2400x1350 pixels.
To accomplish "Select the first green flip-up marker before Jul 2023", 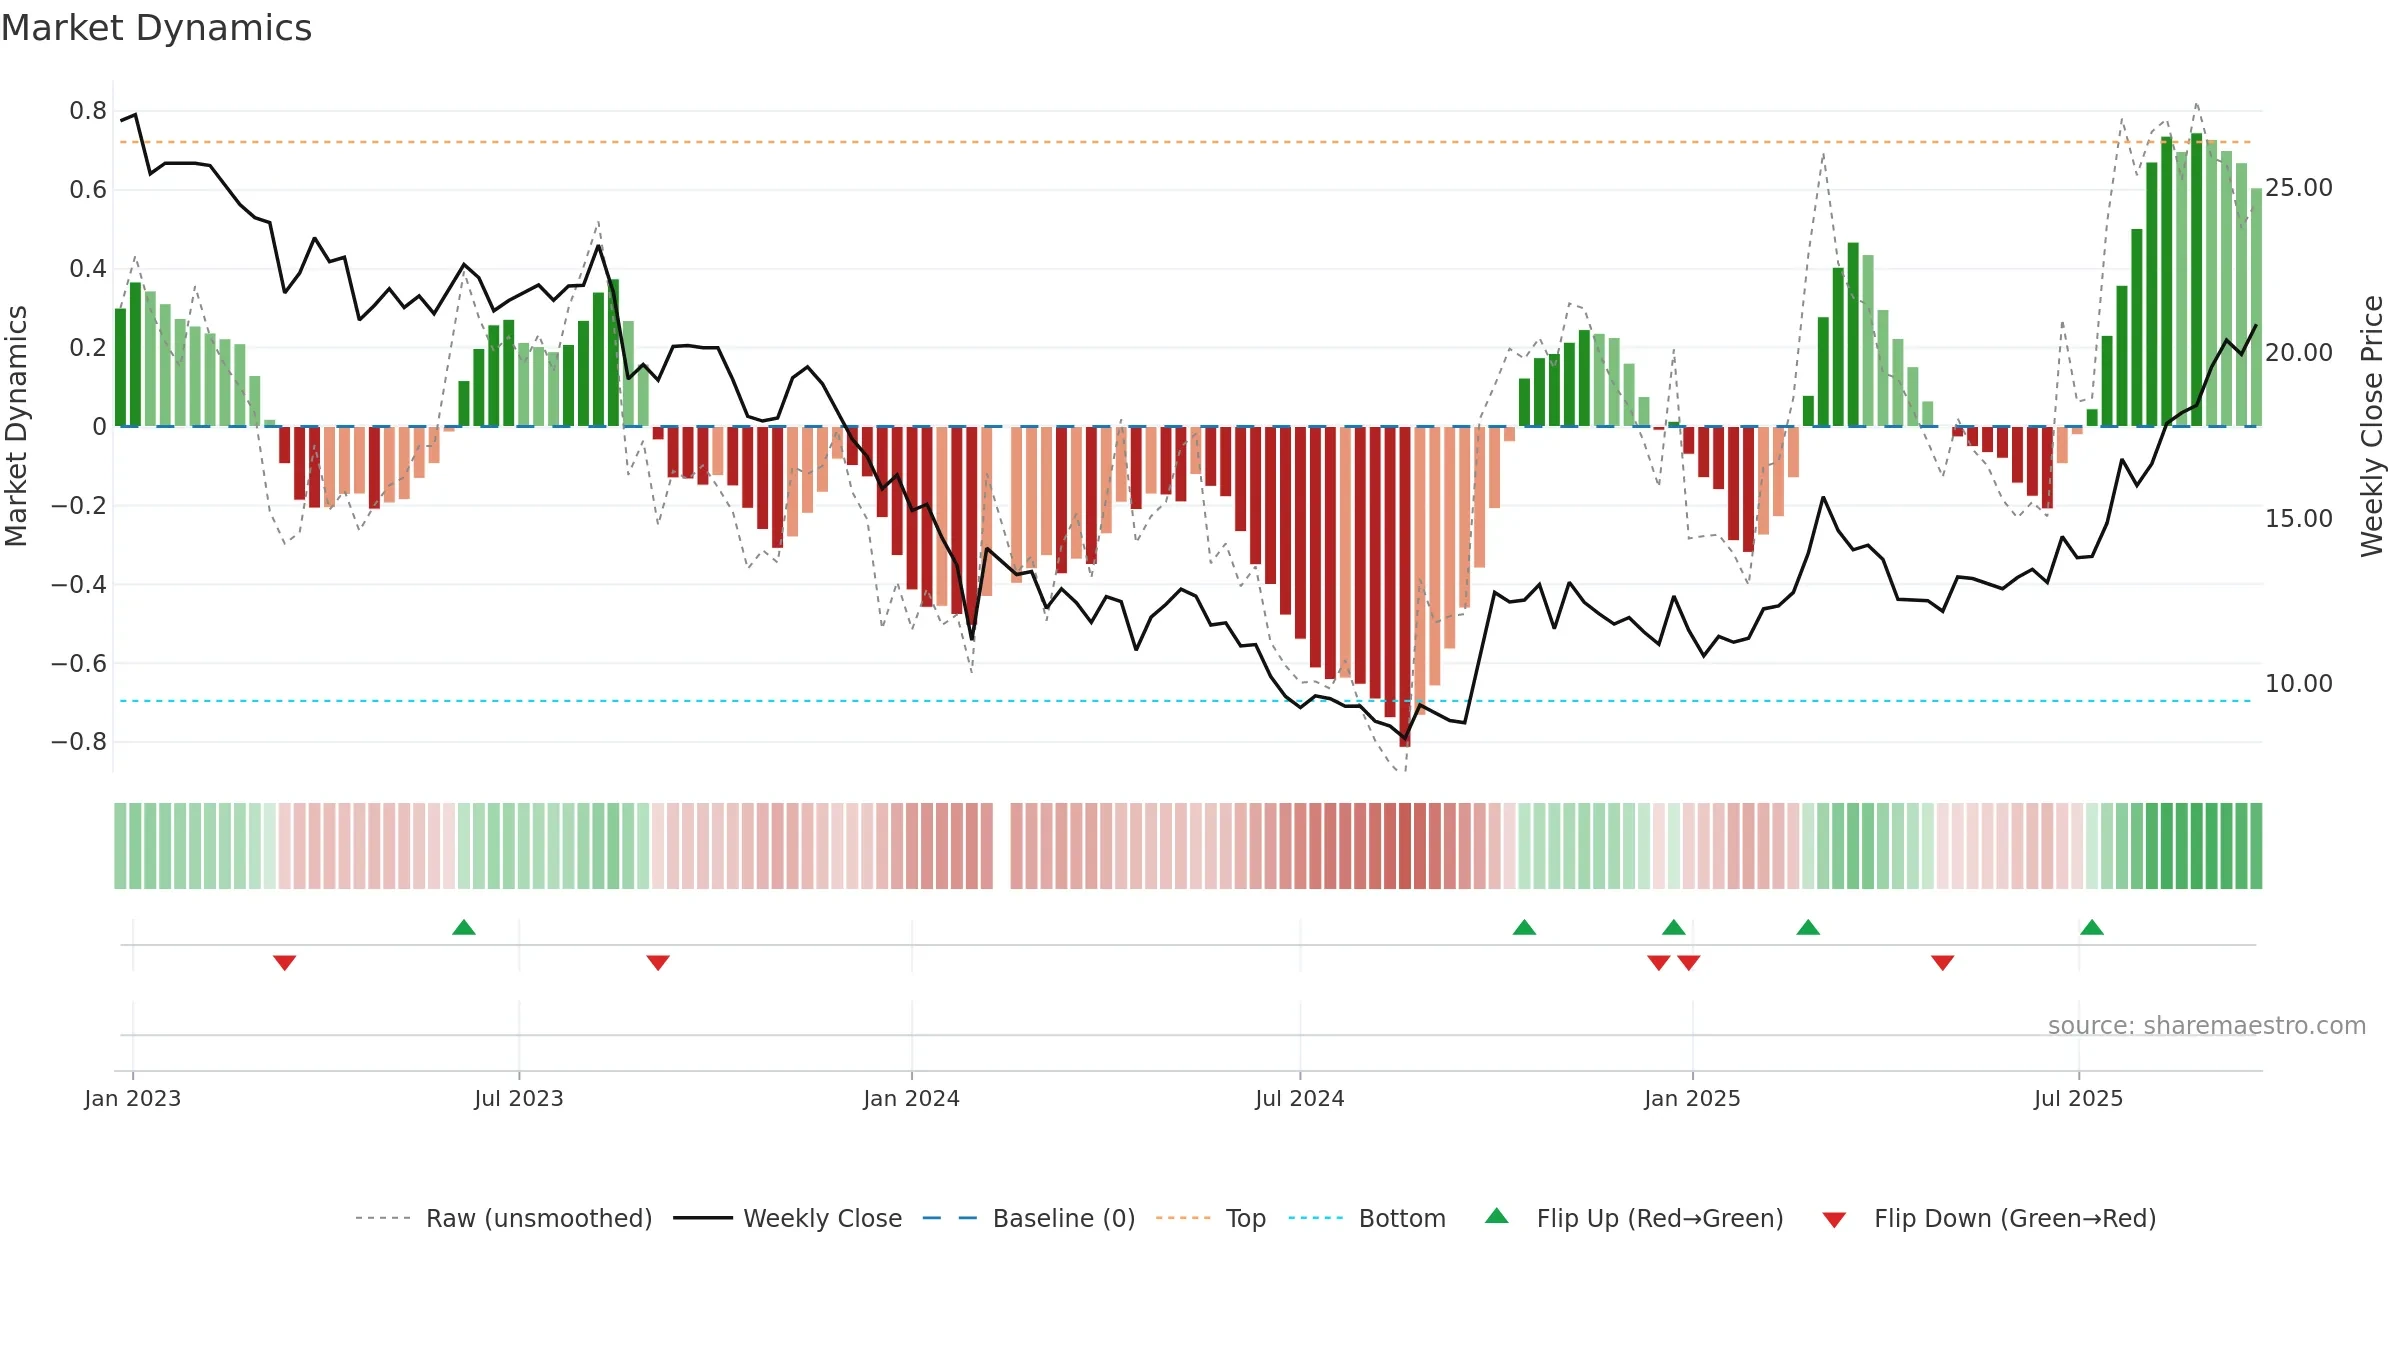I will [464, 927].
